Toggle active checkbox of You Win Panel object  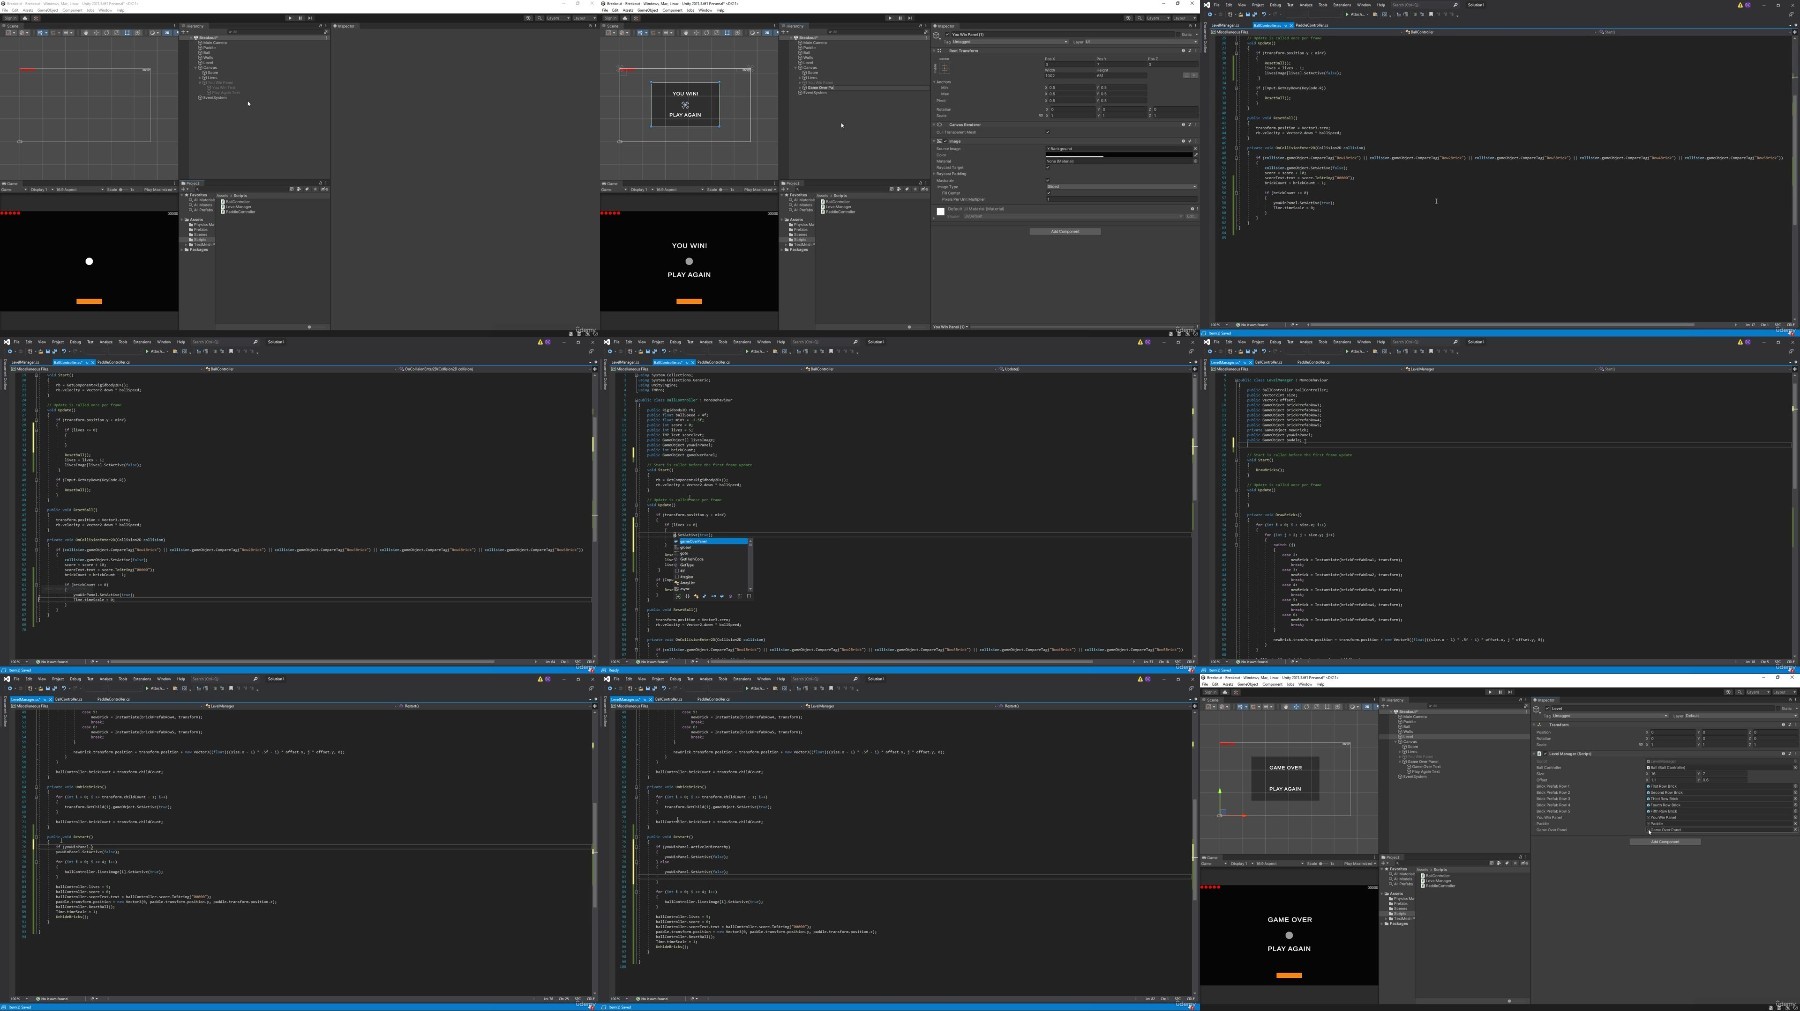click(947, 34)
